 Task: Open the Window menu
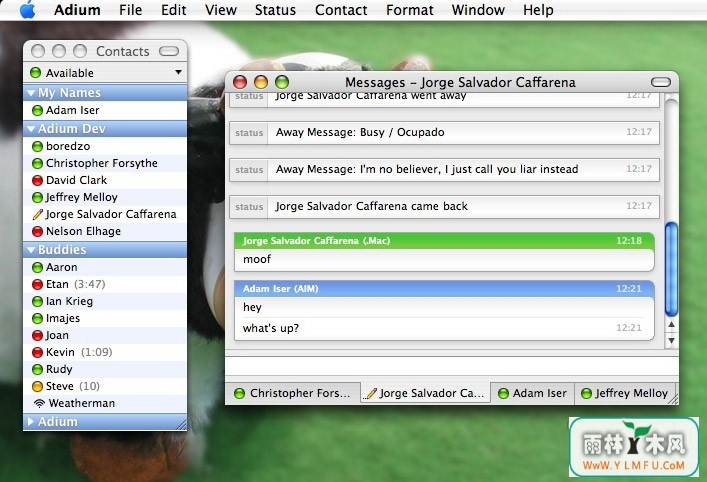478,10
